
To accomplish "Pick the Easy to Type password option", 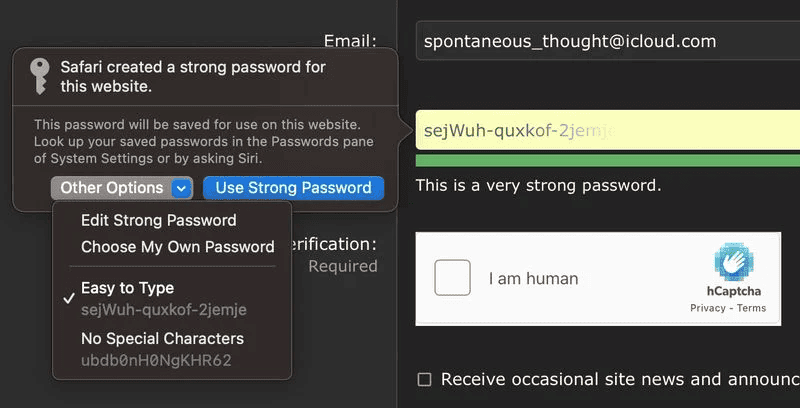I will [127, 288].
